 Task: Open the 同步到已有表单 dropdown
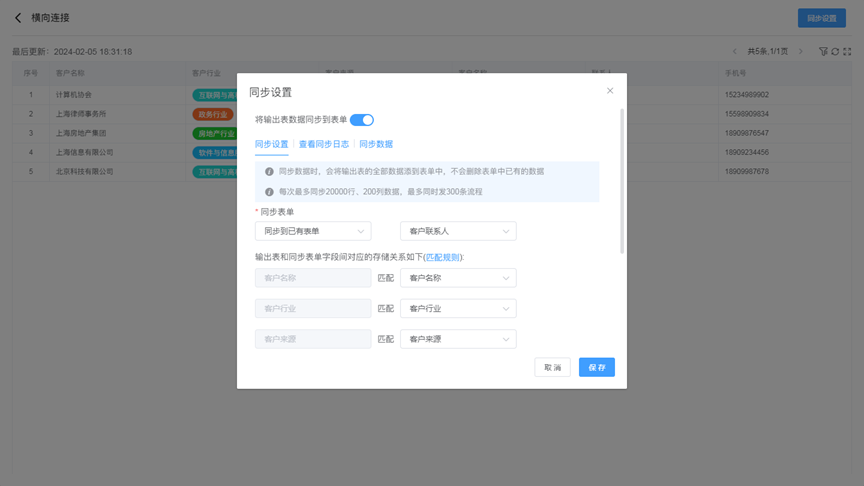pyautogui.click(x=313, y=231)
